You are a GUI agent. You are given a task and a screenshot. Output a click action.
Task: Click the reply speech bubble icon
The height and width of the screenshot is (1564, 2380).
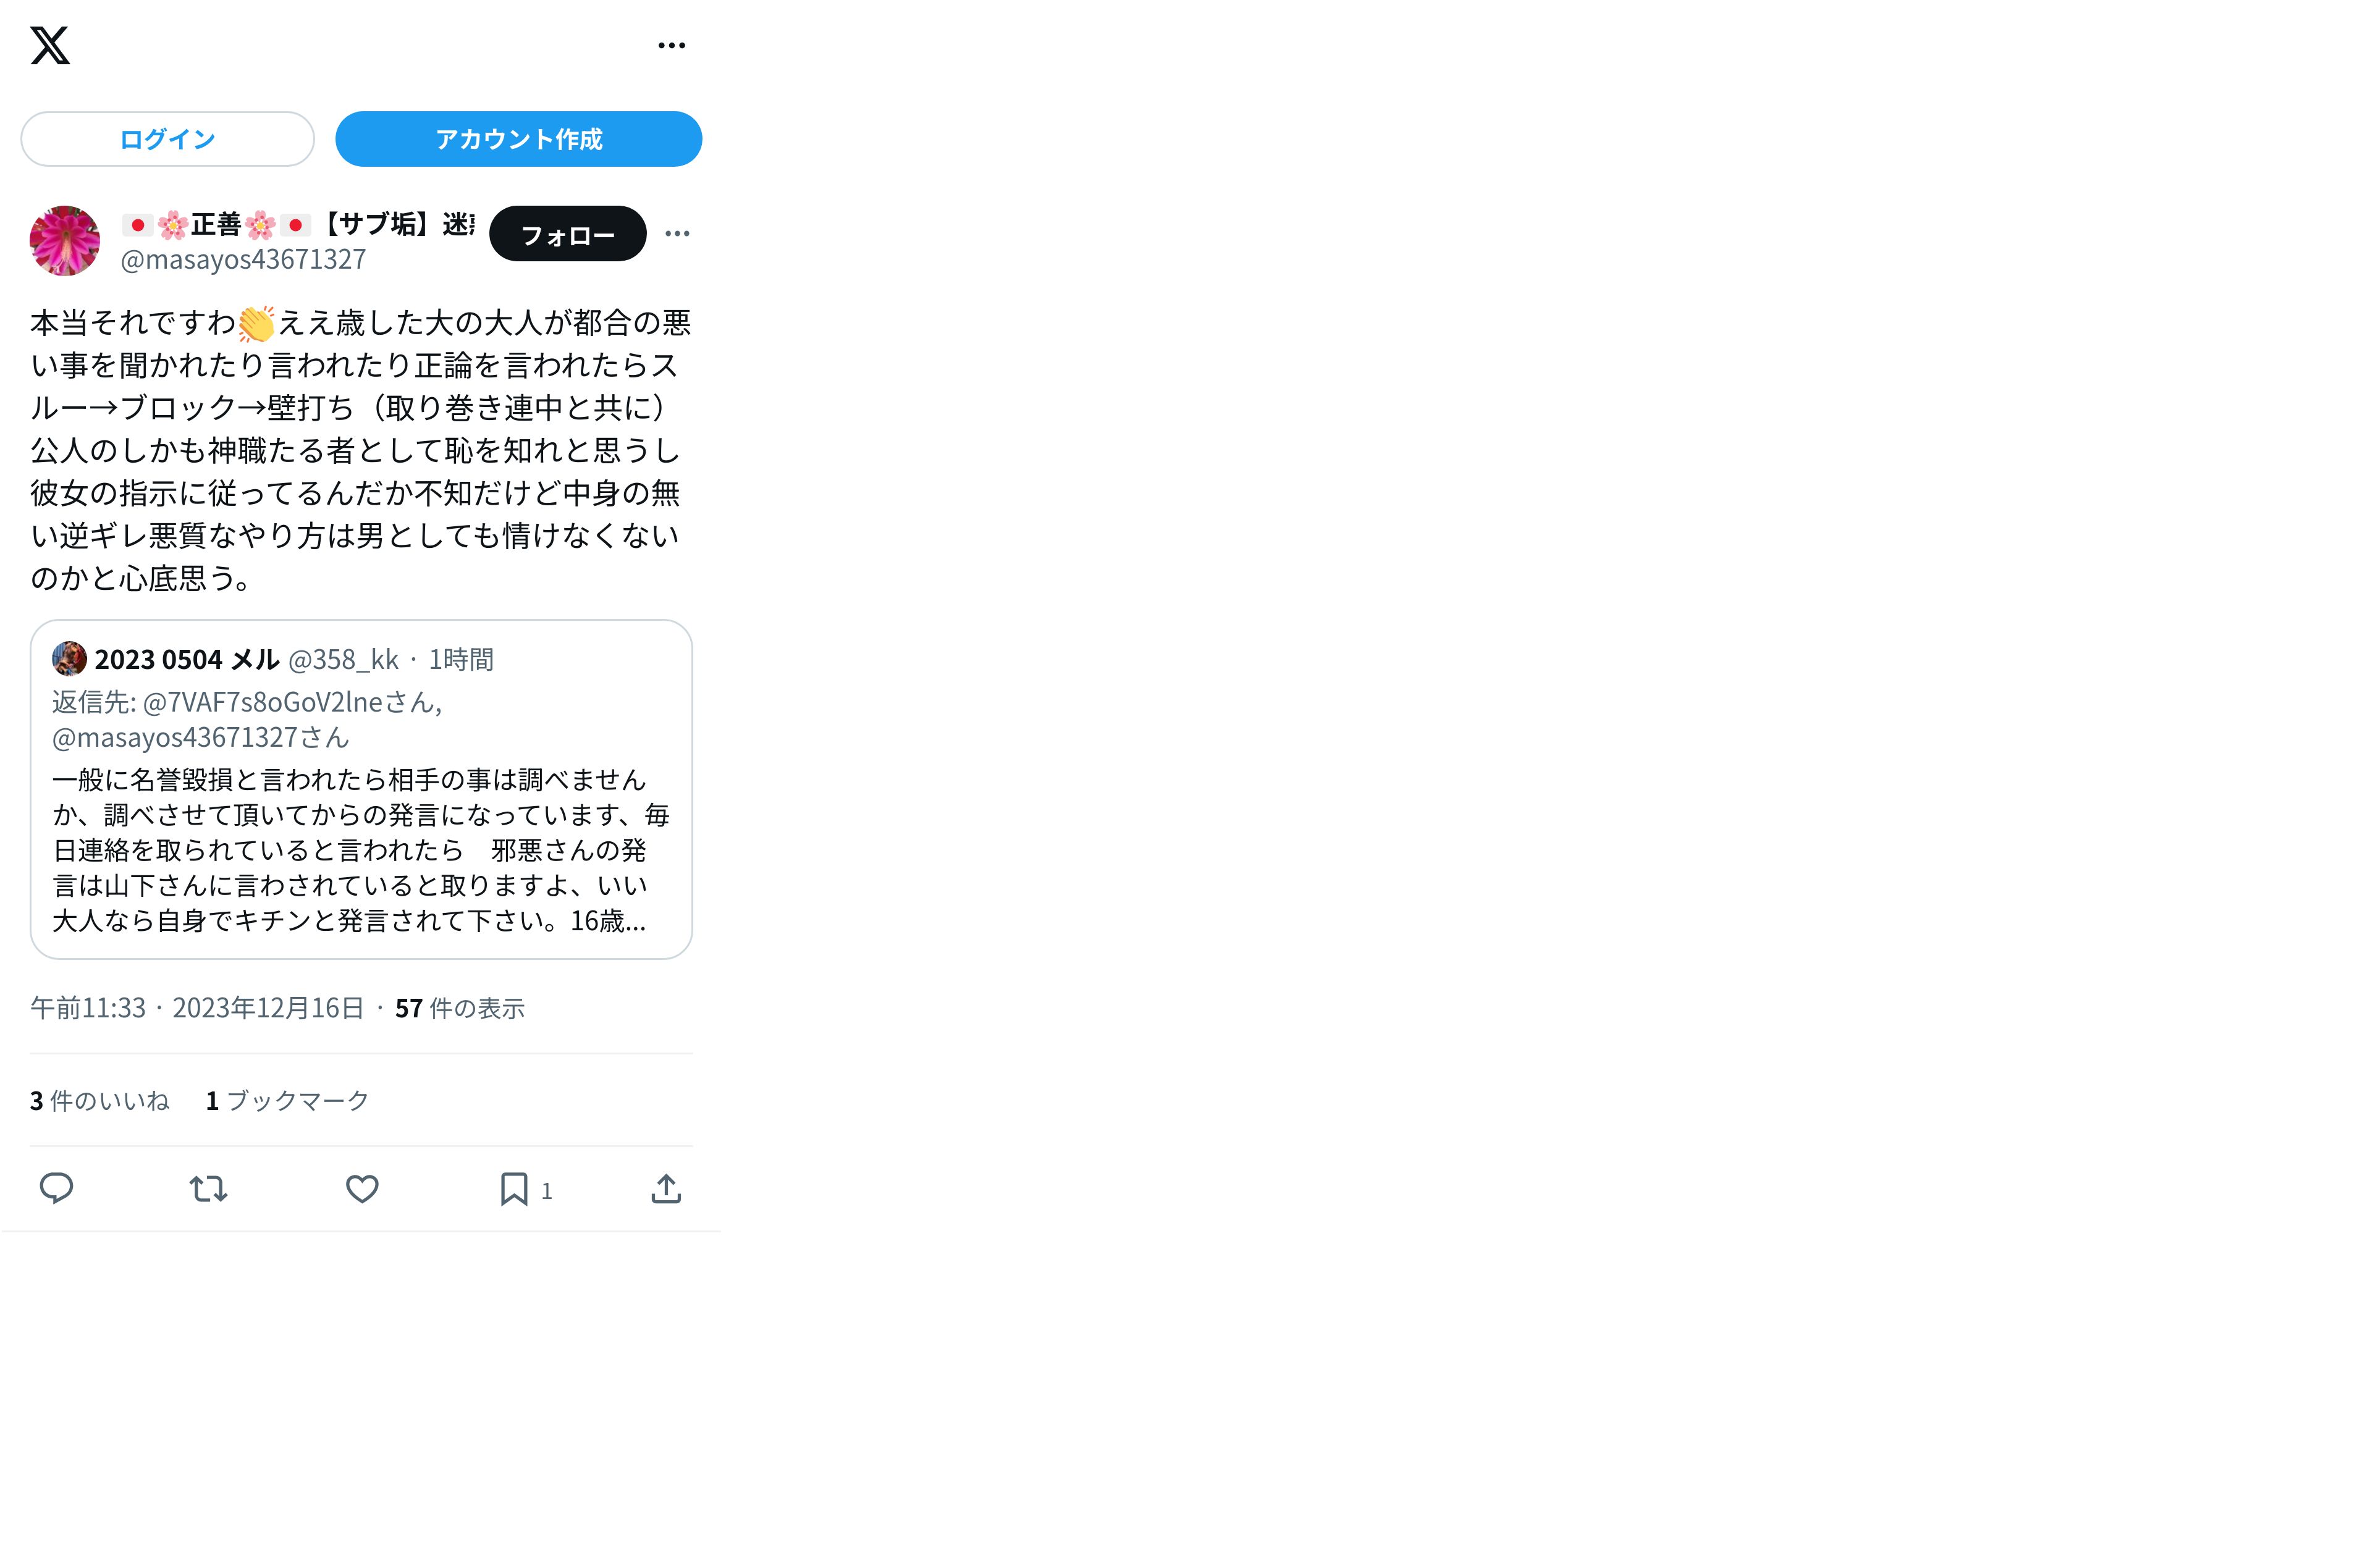[x=56, y=1188]
